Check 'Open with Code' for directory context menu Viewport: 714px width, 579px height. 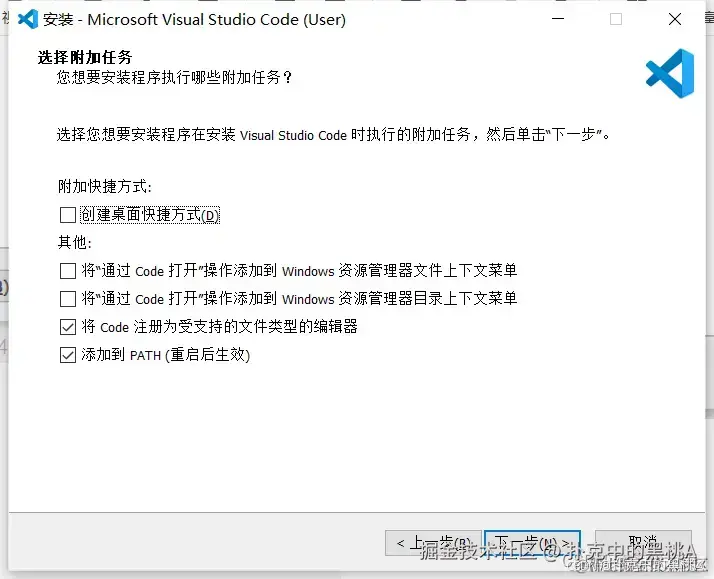[68, 299]
